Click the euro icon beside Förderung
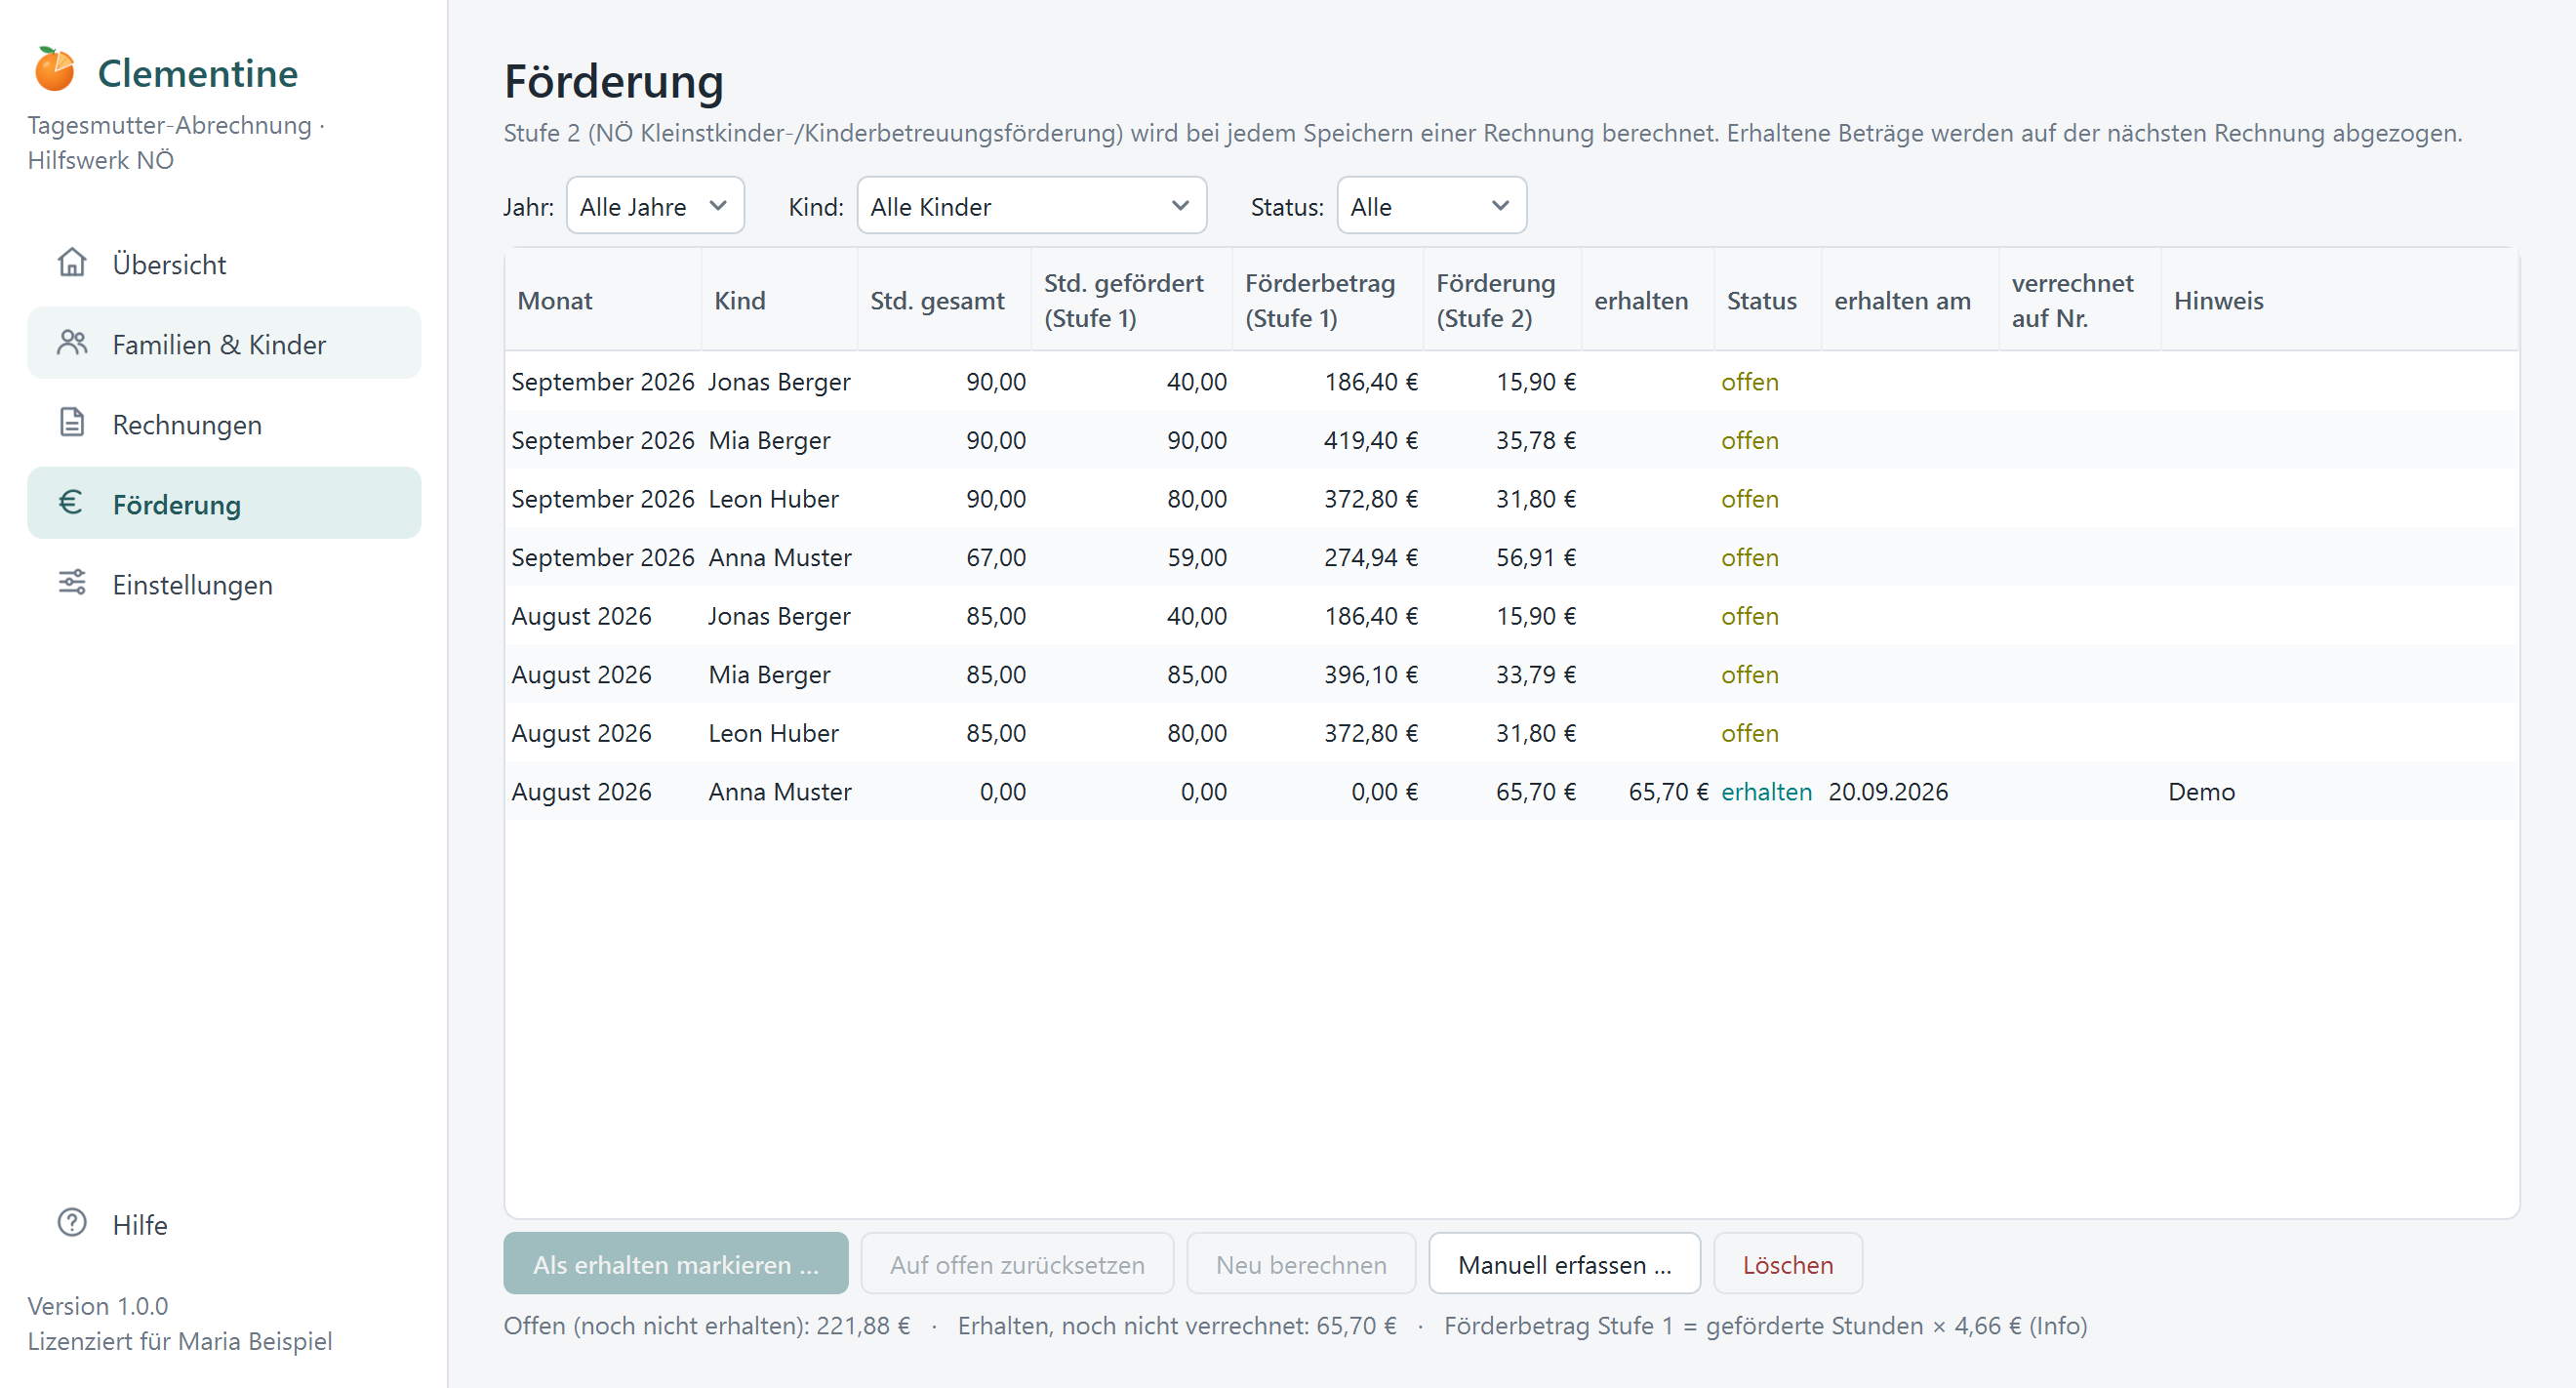This screenshot has height=1388, width=2576. coord(70,503)
